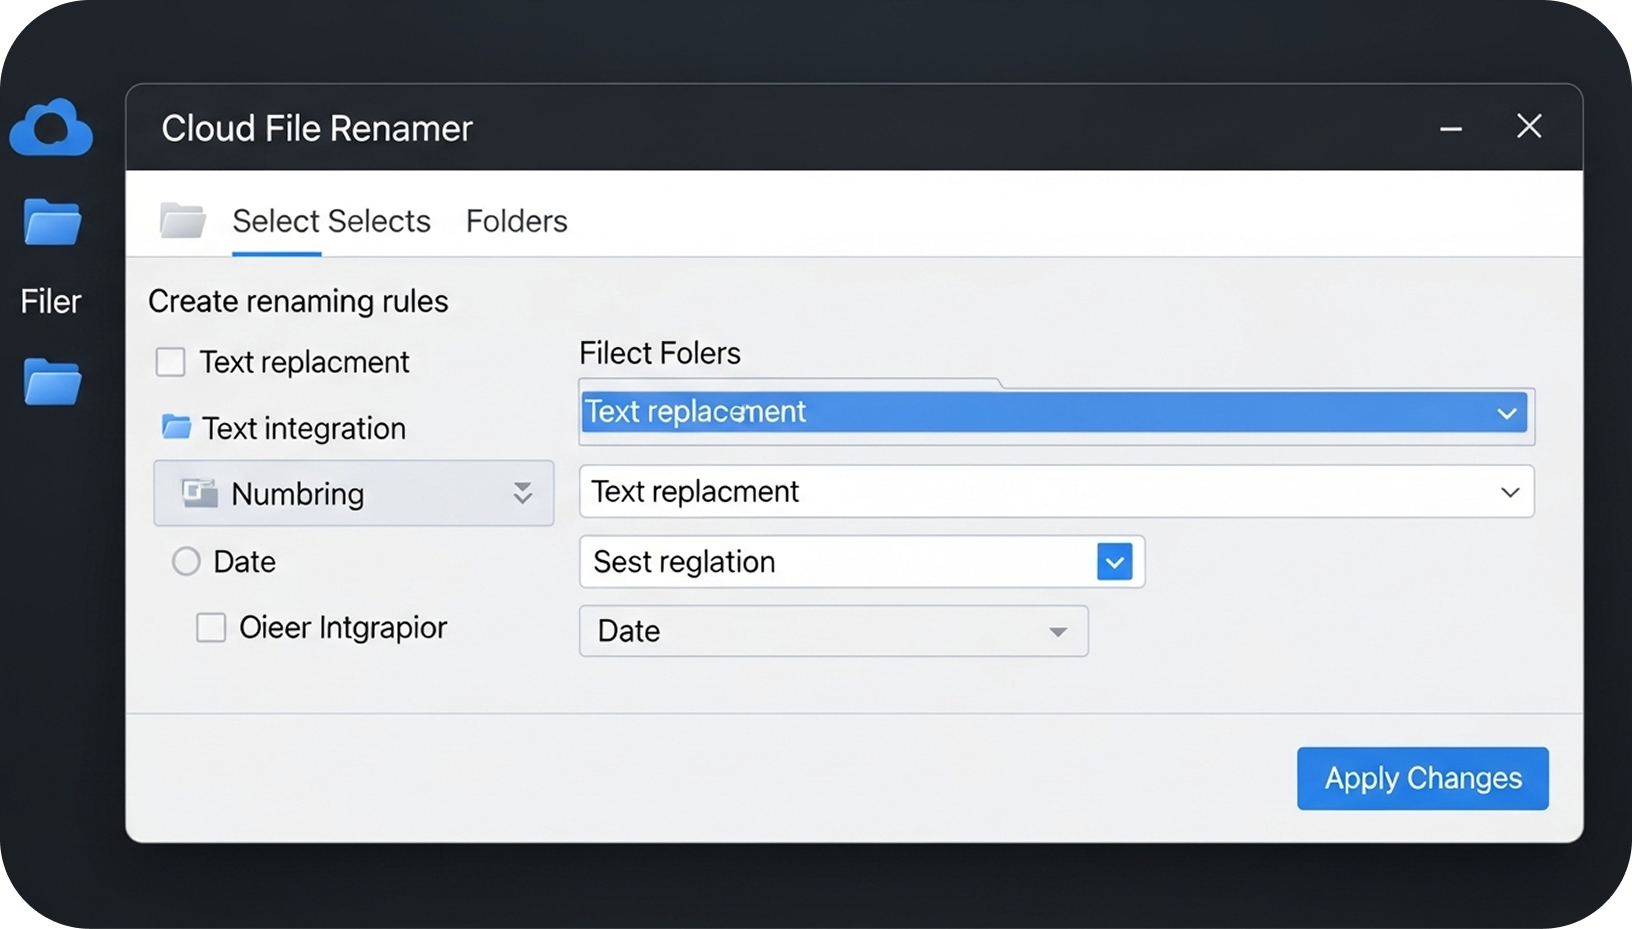Select the Date radio button
The width and height of the screenshot is (1632, 929).
coord(186,562)
